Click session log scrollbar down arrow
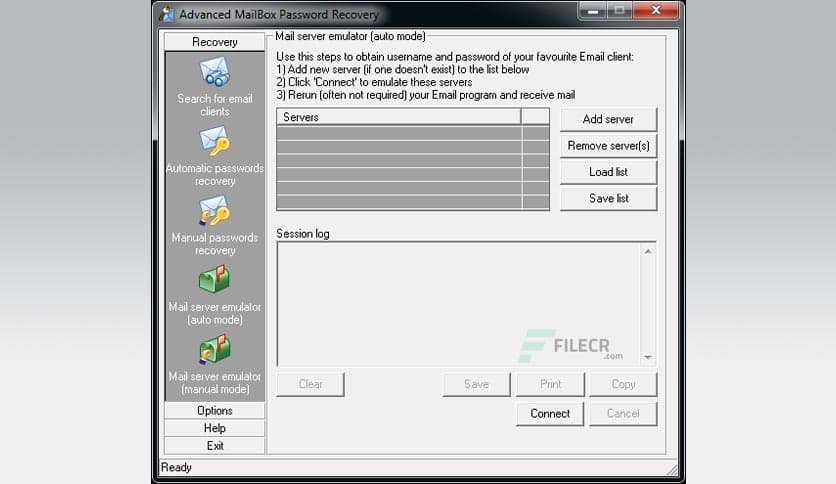 [x=648, y=357]
